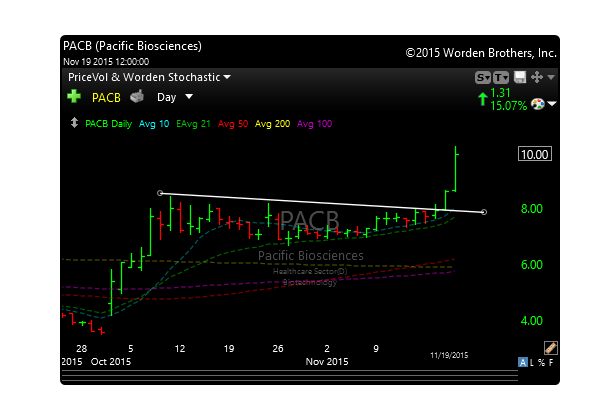
Task: Click the 1.31 net change value
Action: pyautogui.click(x=500, y=93)
